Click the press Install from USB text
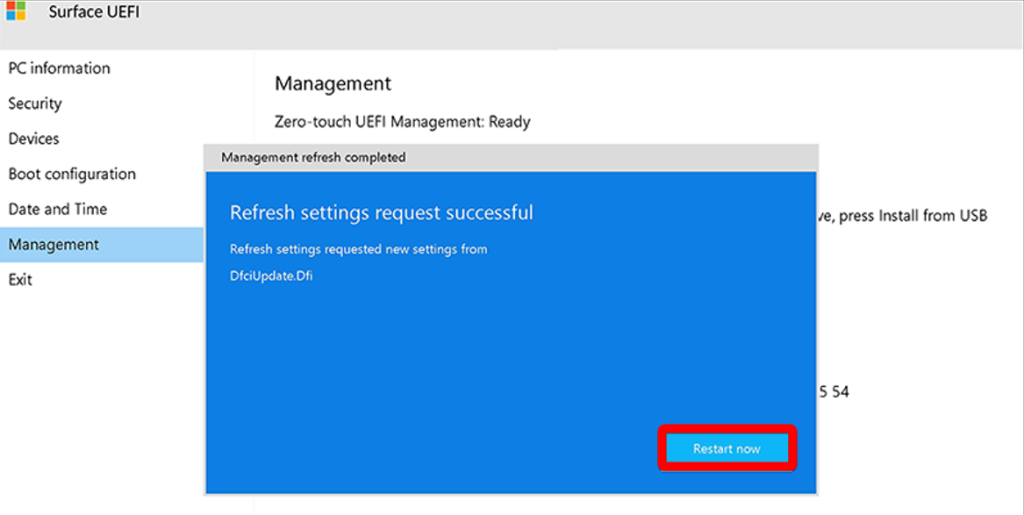1024x515 pixels. pyautogui.click(x=913, y=216)
